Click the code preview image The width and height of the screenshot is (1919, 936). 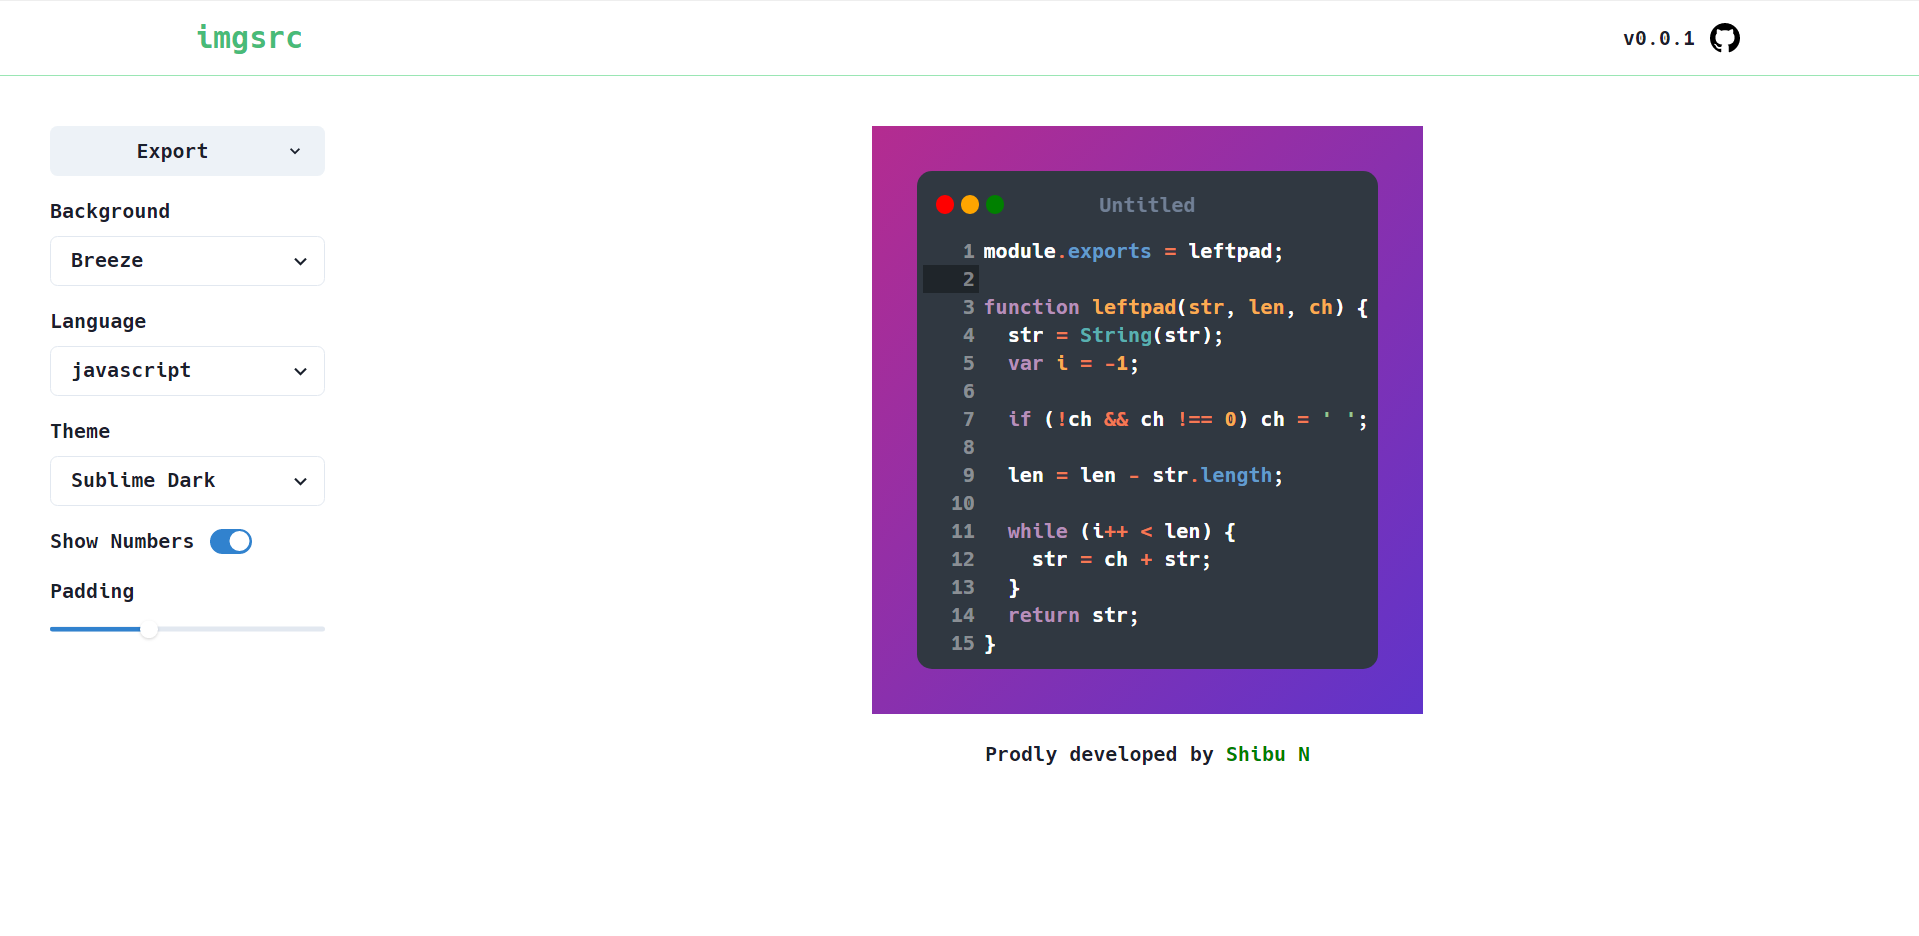click(1147, 420)
